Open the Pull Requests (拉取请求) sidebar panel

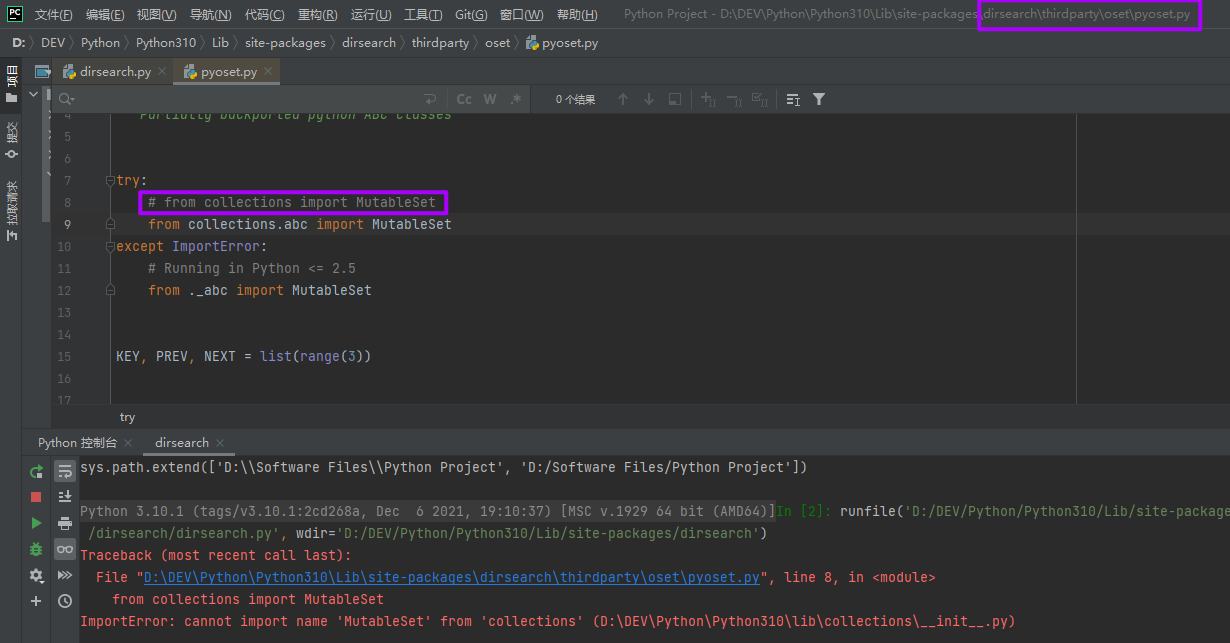click(x=12, y=211)
